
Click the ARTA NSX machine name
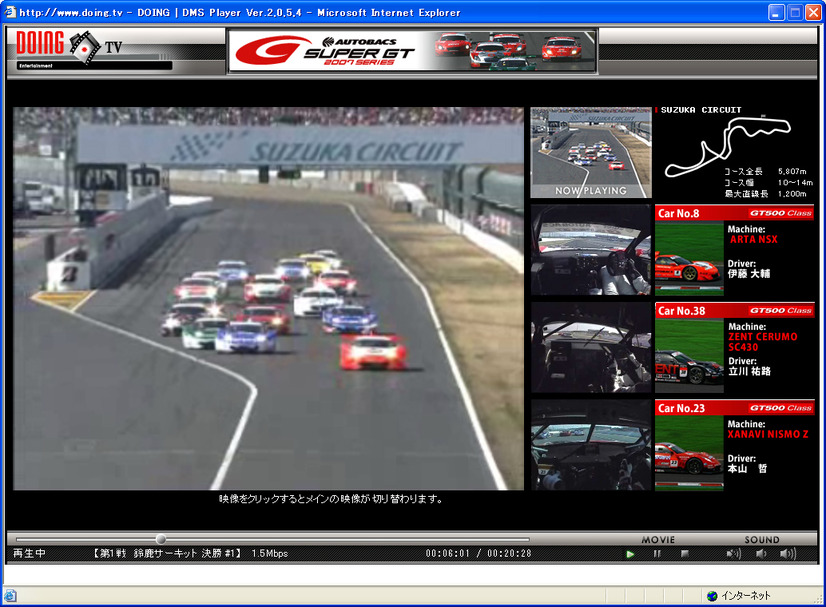point(753,239)
